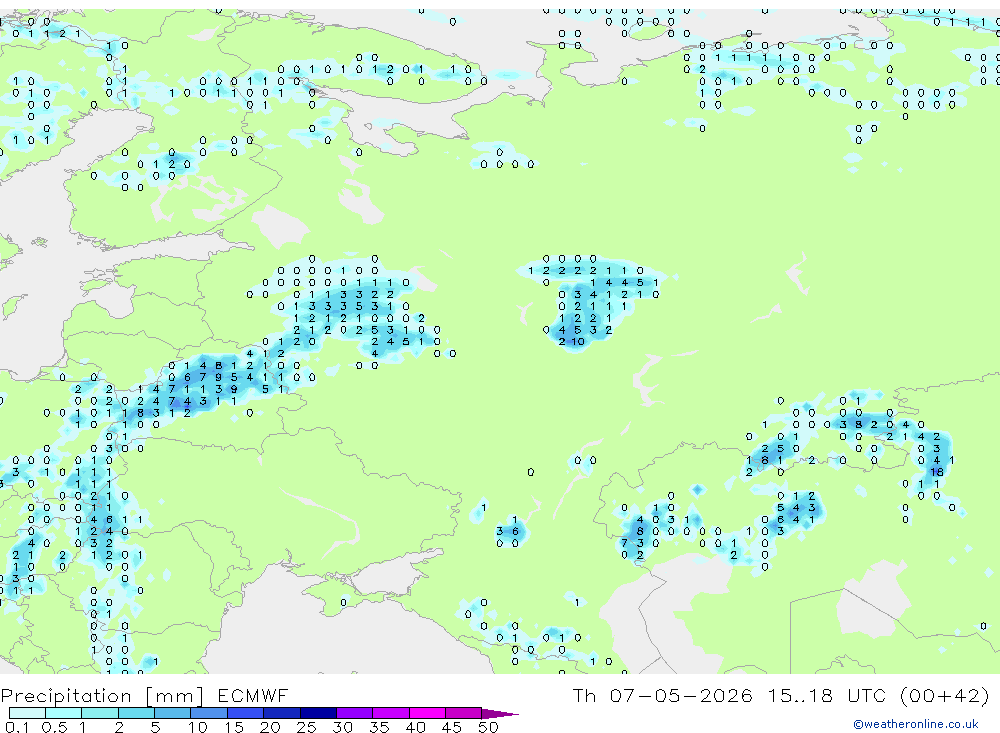
Task: Click the legend scale label '25'
Action: click(x=306, y=727)
